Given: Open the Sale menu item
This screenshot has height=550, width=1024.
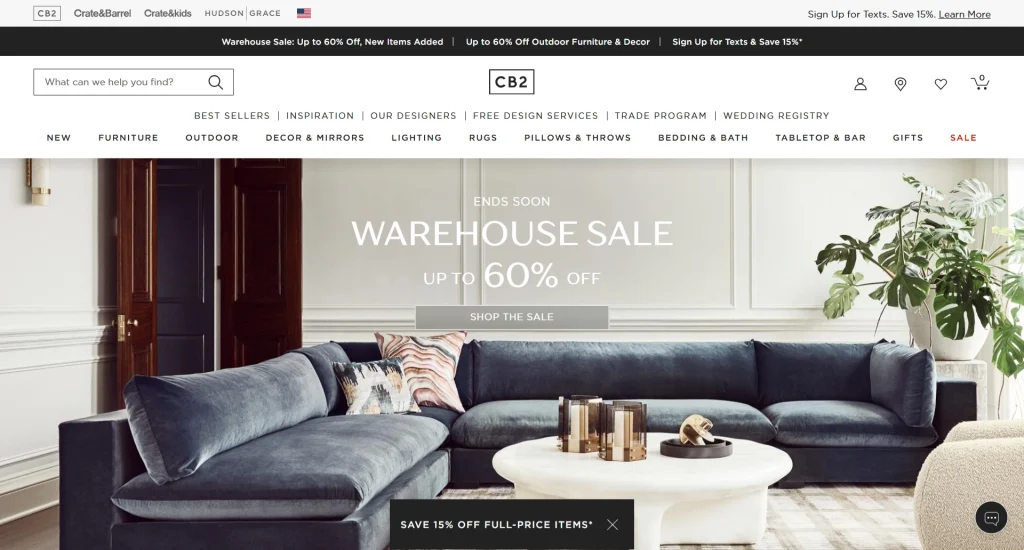Looking at the screenshot, I should (x=963, y=138).
